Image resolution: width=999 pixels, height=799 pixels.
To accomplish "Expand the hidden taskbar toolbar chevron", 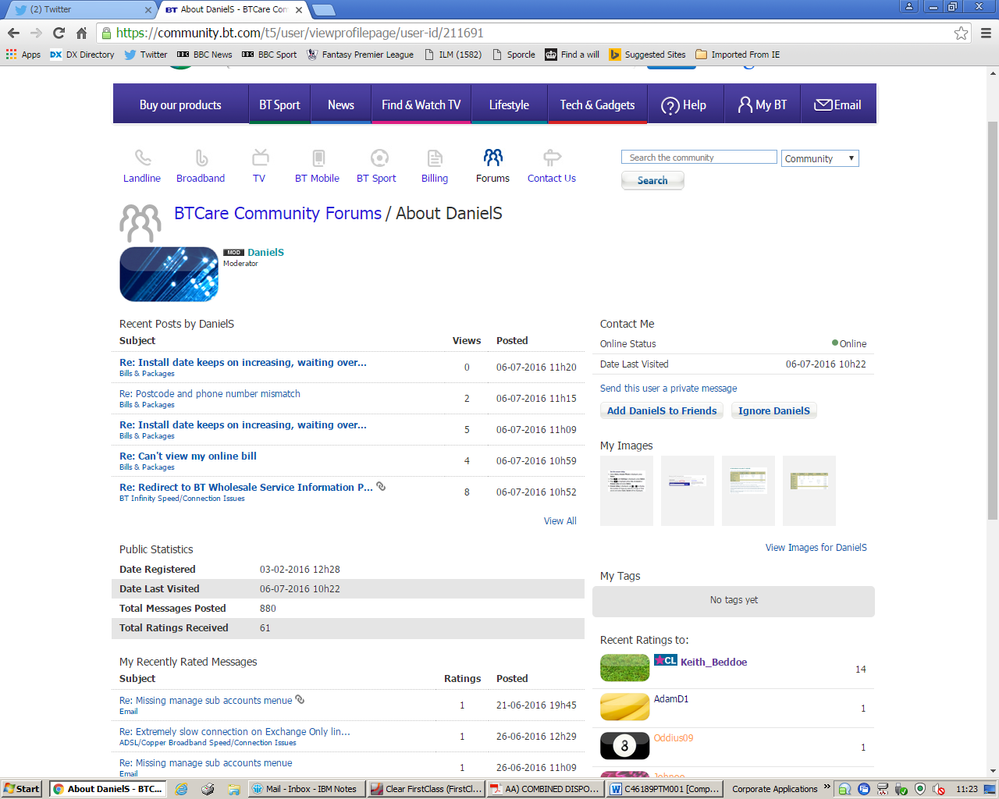I will pos(827,787).
